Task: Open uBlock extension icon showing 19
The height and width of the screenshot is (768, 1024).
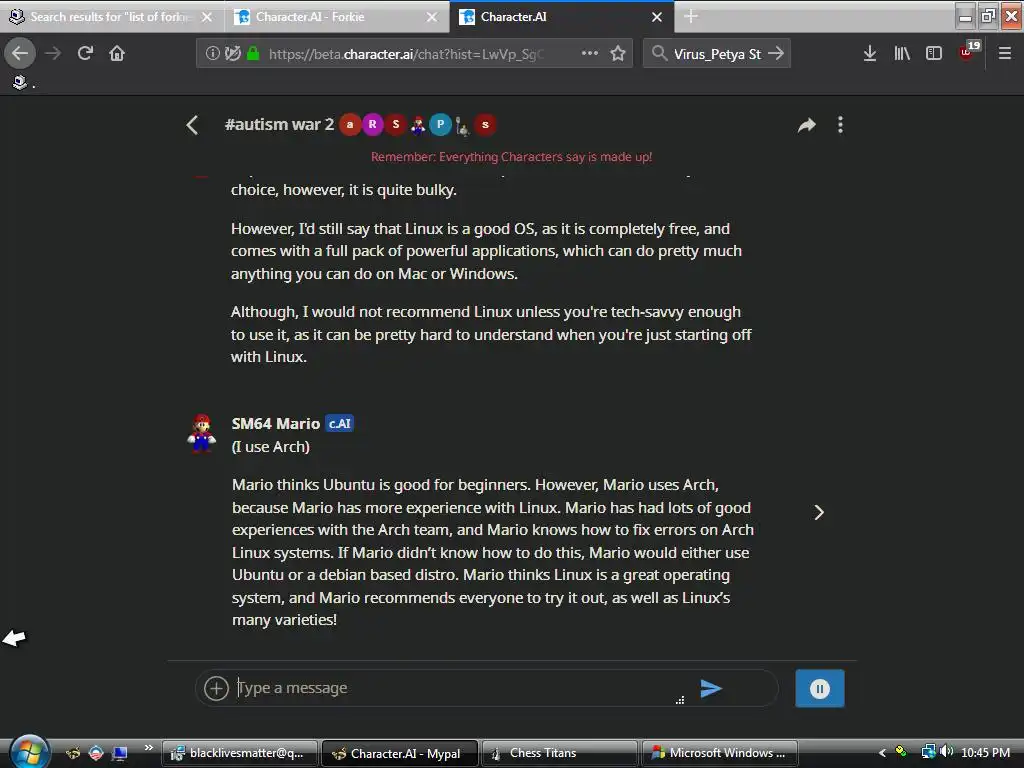Action: 968,51
